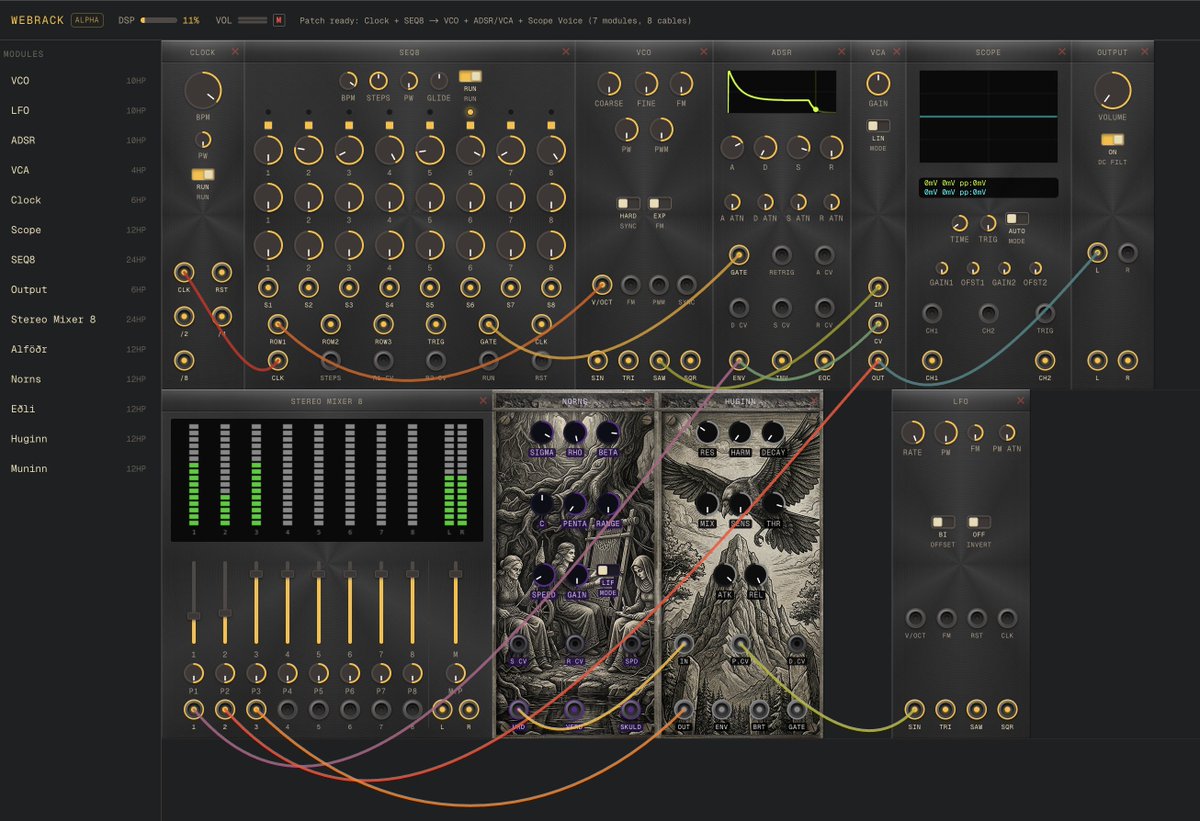Click the ADSR envelope curve display
The width and height of the screenshot is (1200, 821).
[x=782, y=91]
